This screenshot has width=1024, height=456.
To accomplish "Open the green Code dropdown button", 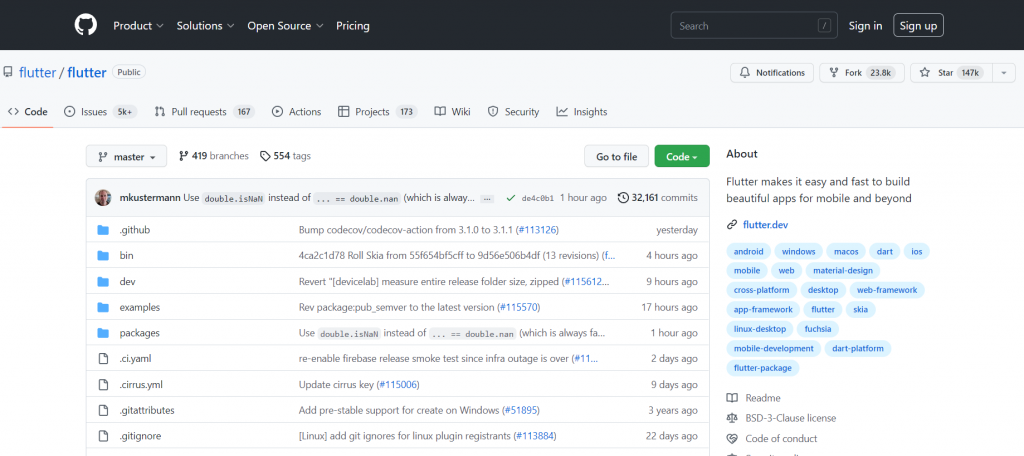I will (x=682, y=157).
